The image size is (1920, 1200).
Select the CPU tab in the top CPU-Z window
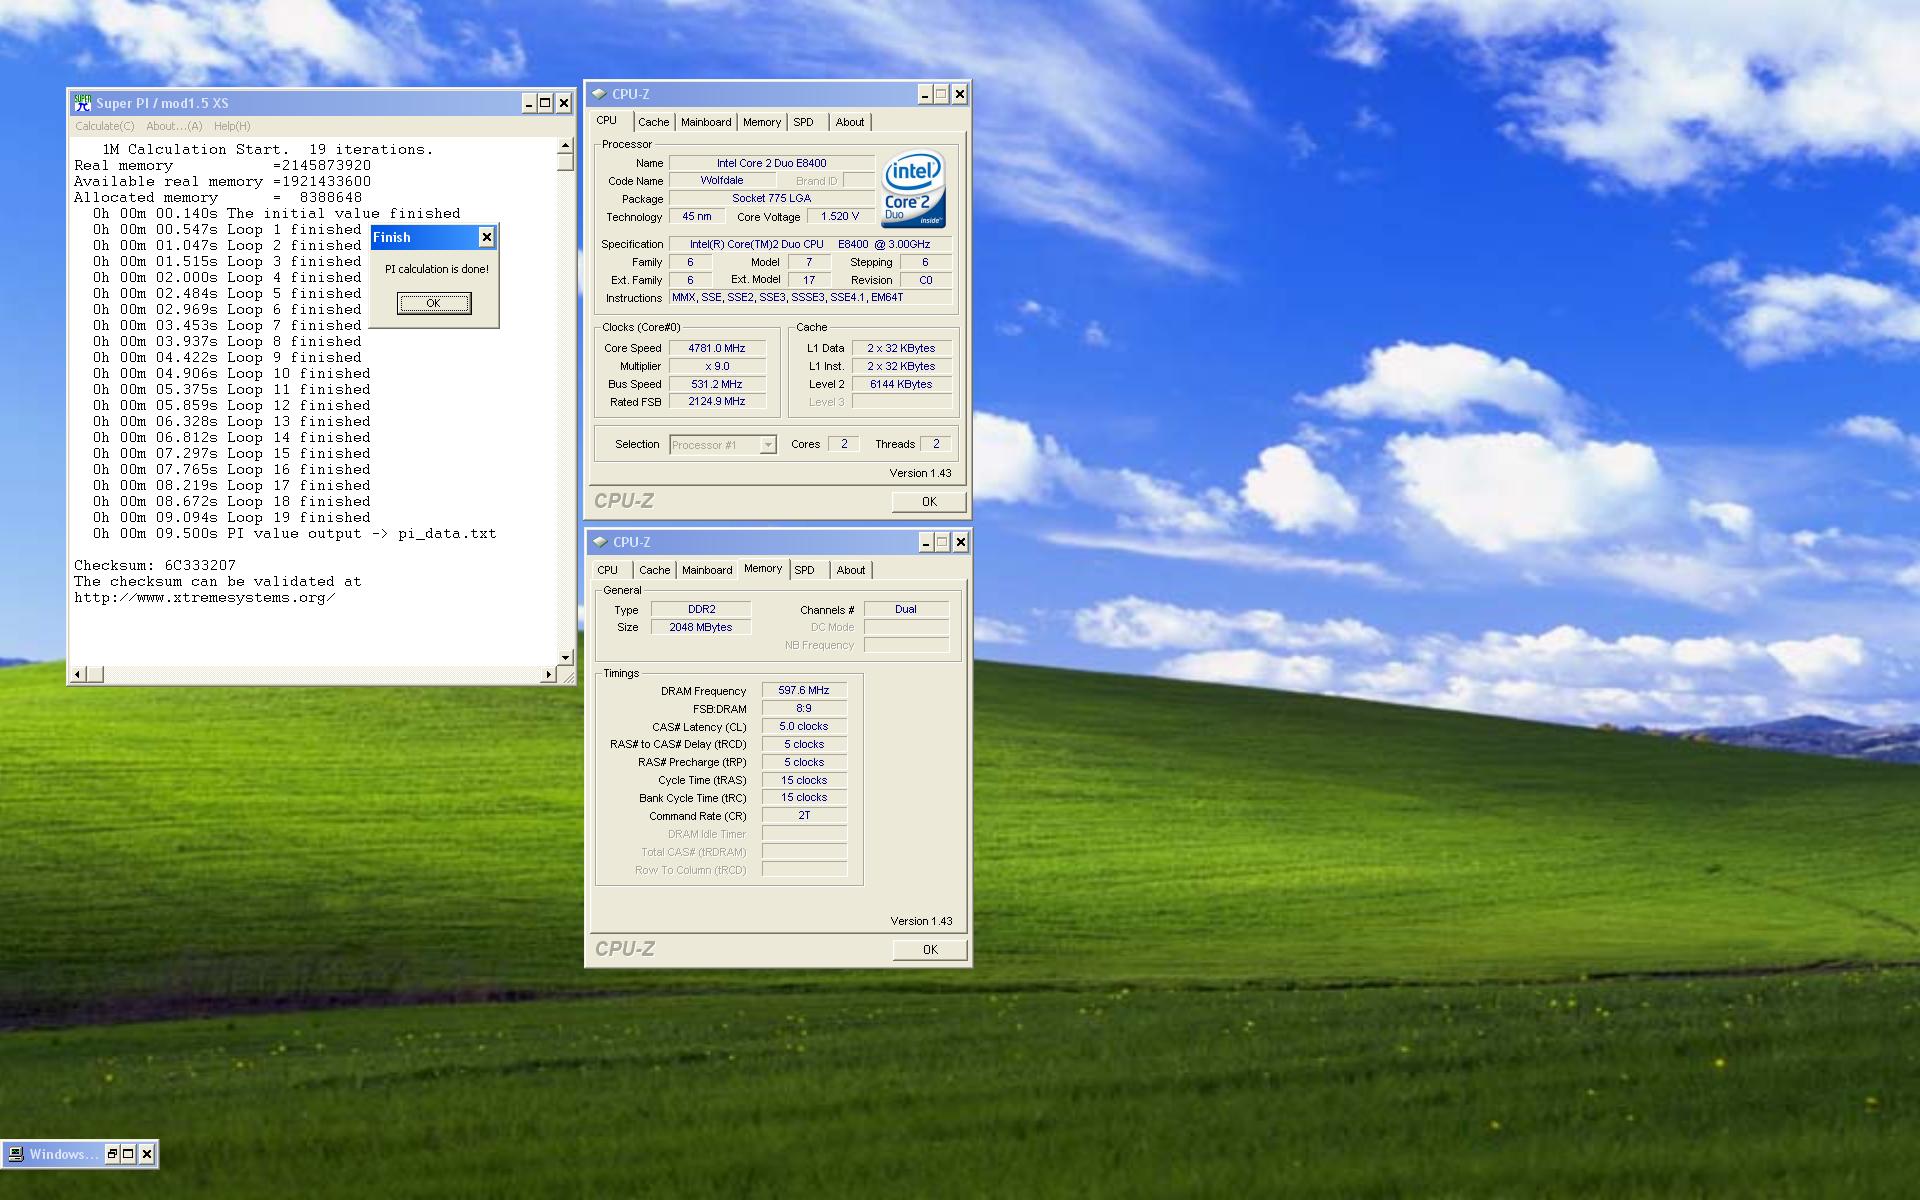pyautogui.click(x=607, y=120)
